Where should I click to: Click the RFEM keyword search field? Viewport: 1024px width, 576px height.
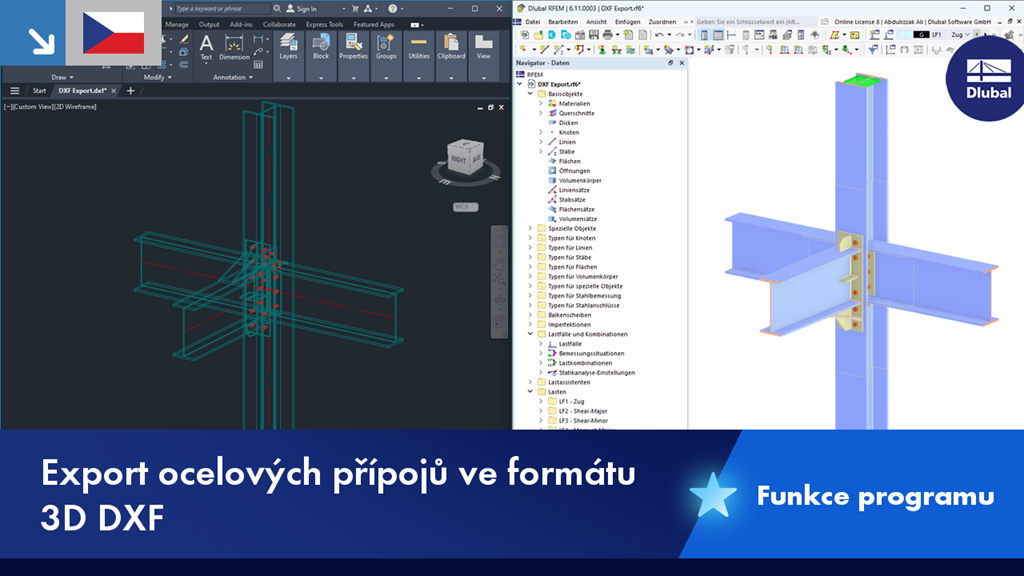coord(755,22)
